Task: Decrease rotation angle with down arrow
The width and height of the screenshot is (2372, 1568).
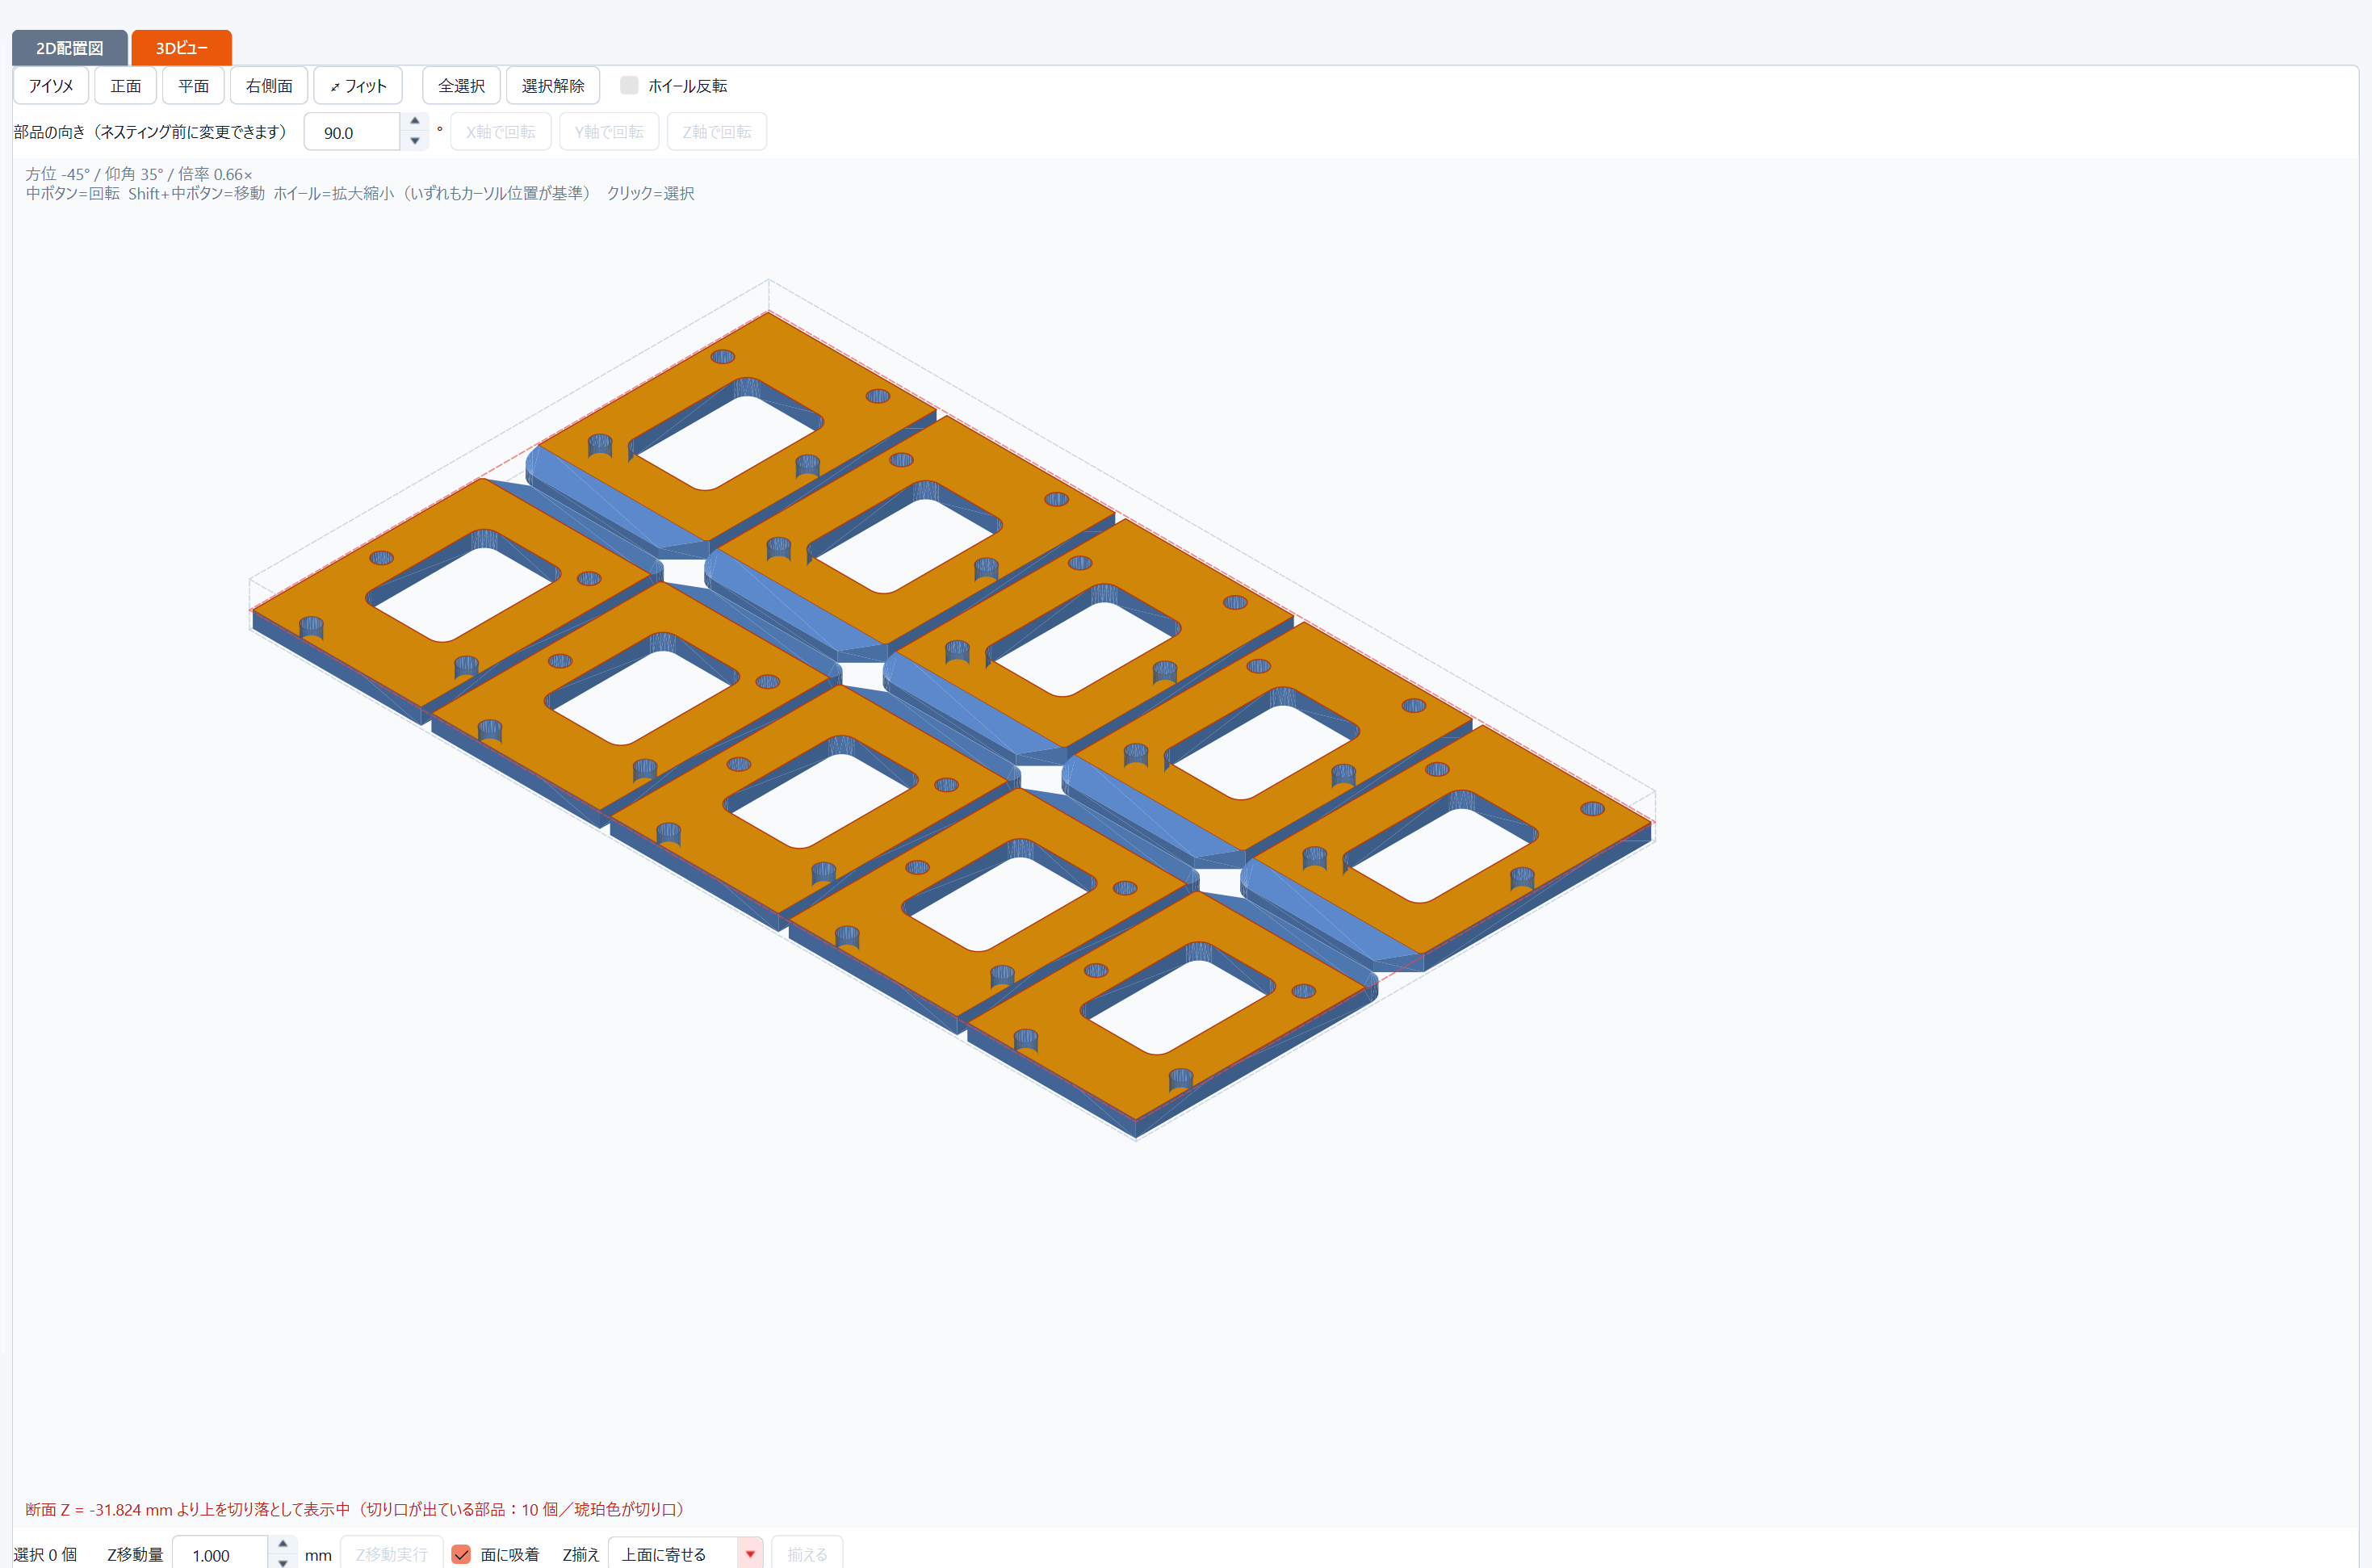Action: (415, 141)
